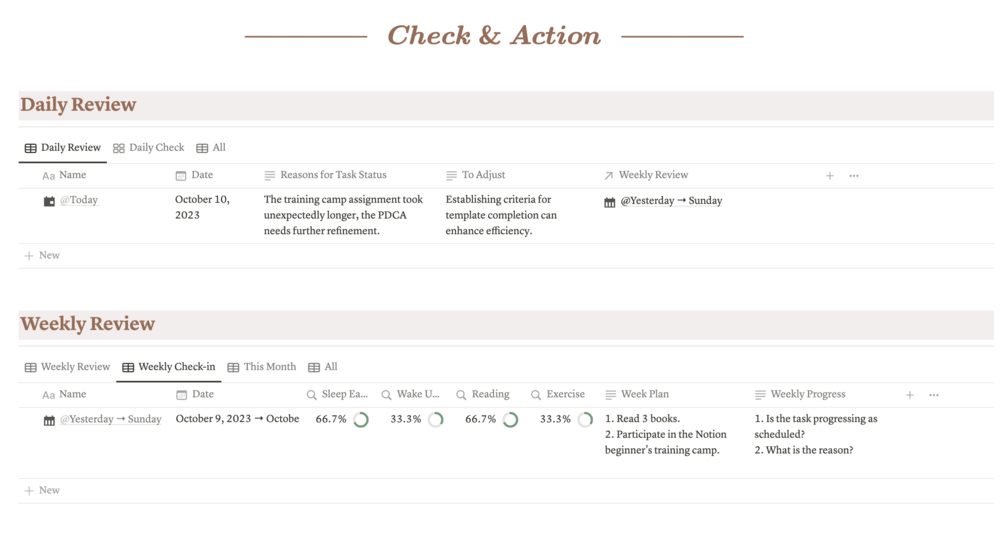Open the three-dot menu in Daily Review table
This screenshot has height=544, width=1005.
854,176
